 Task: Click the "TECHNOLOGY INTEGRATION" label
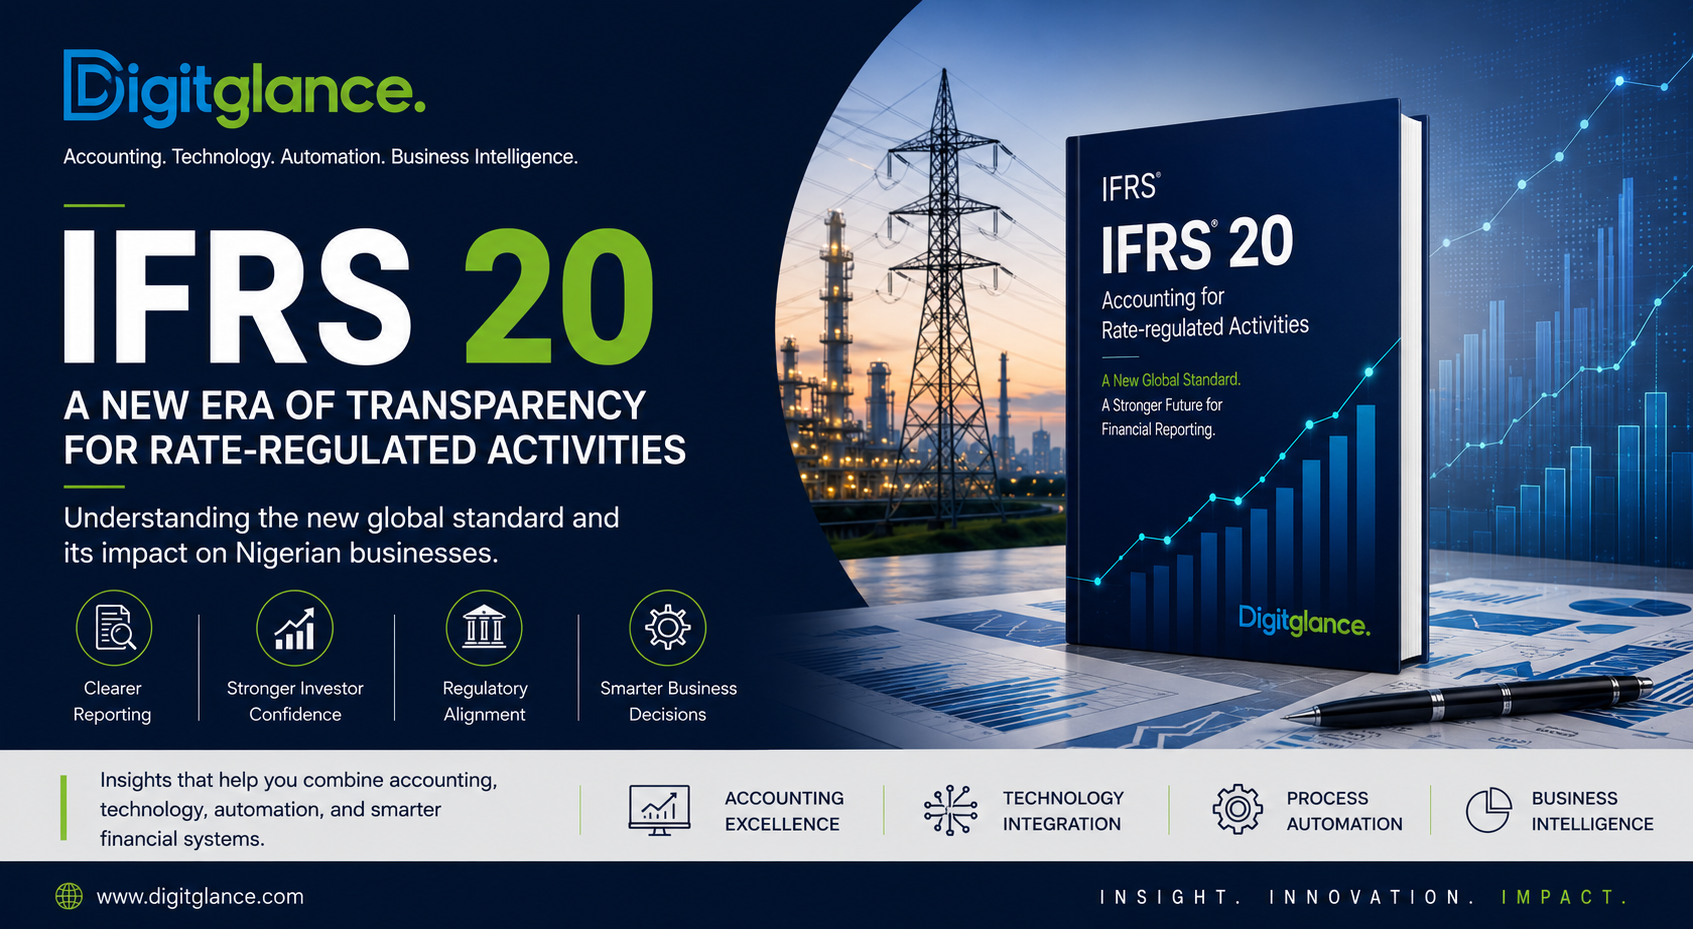(x=1063, y=811)
